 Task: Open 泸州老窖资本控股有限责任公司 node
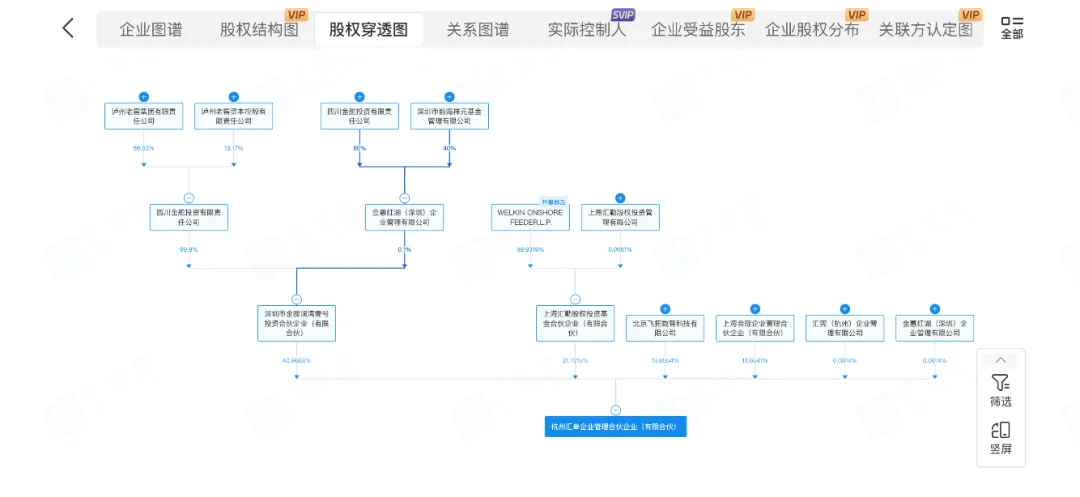tap(233, 116)
